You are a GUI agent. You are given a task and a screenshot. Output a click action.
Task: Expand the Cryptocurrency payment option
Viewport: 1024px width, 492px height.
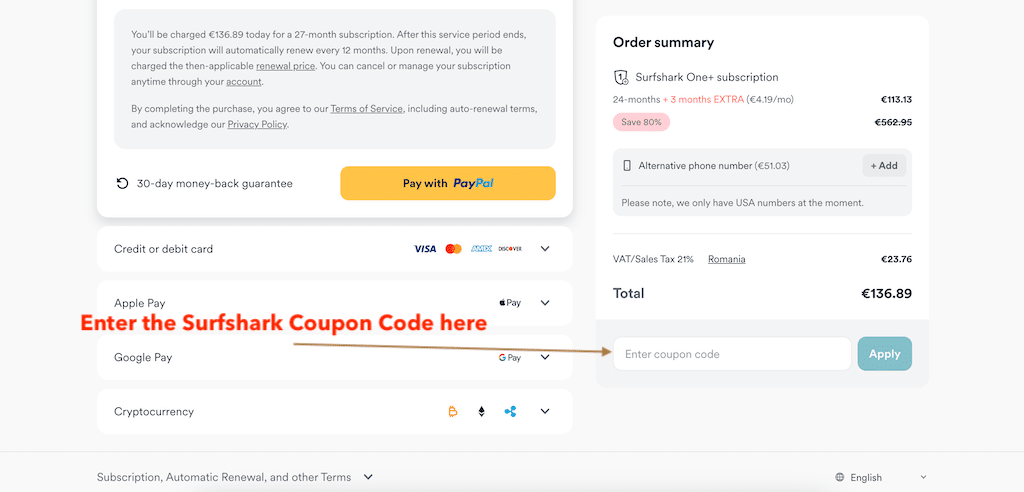[545, 411]
